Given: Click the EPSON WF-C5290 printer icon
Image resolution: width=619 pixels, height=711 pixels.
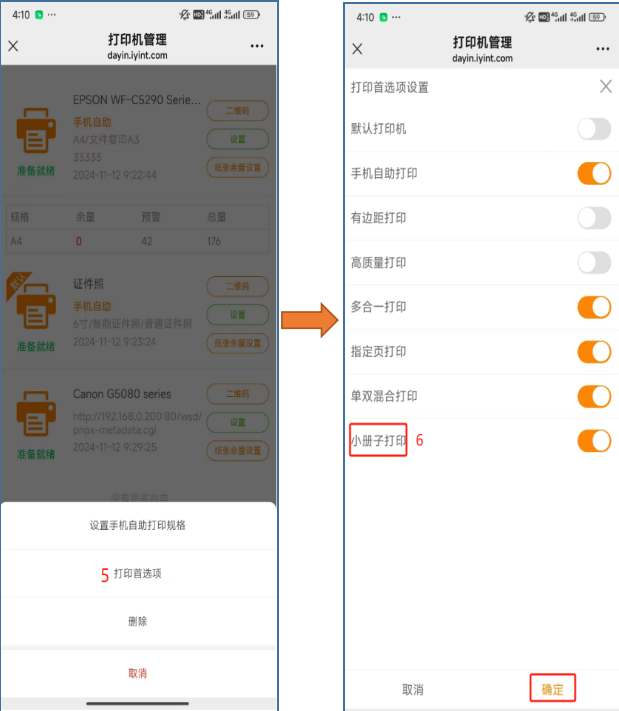Looking at the screenshot, I should tap(36, 131).
